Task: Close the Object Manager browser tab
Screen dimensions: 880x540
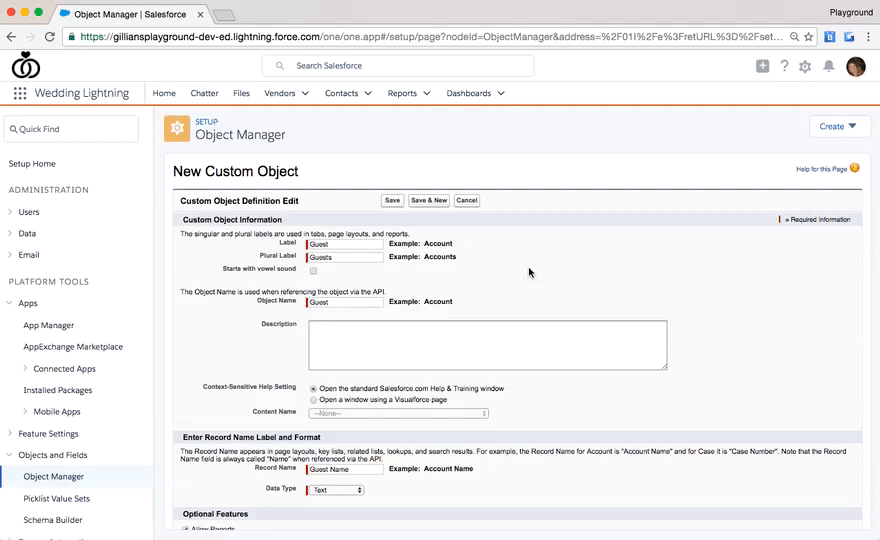Action: click(200, 15)
